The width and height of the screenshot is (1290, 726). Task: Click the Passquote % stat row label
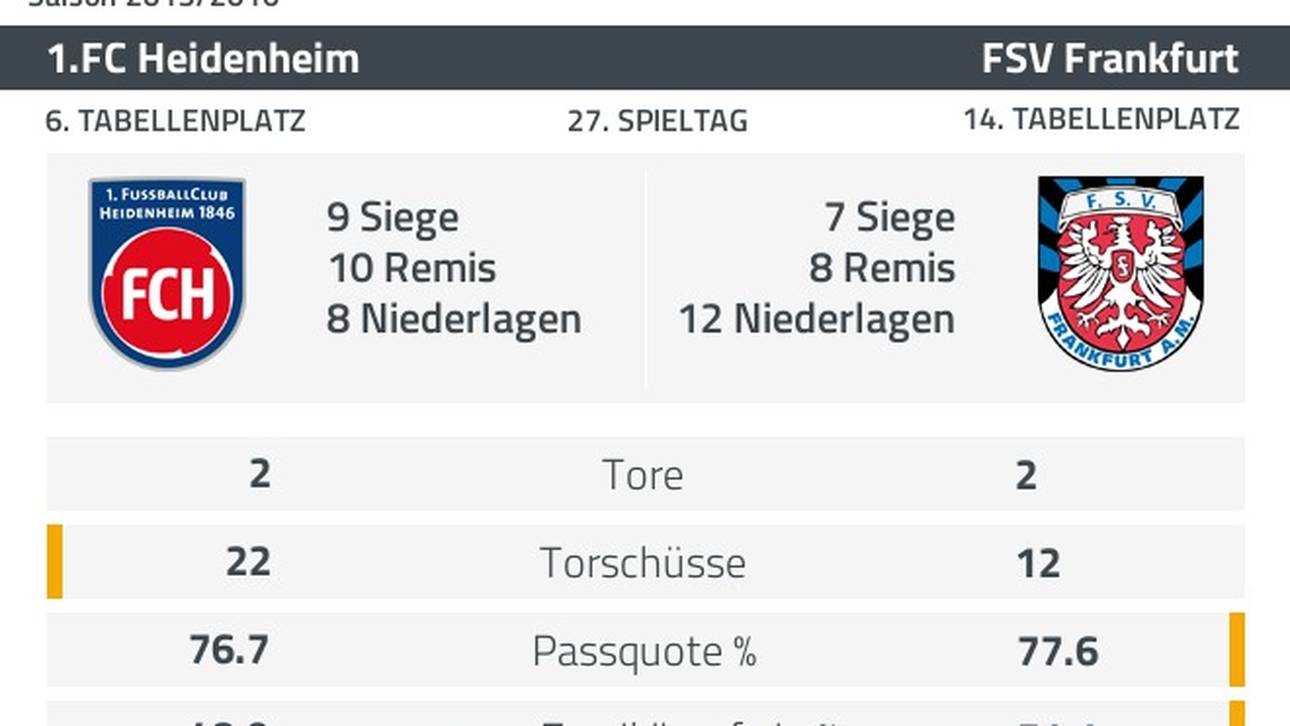click(644, 651)
